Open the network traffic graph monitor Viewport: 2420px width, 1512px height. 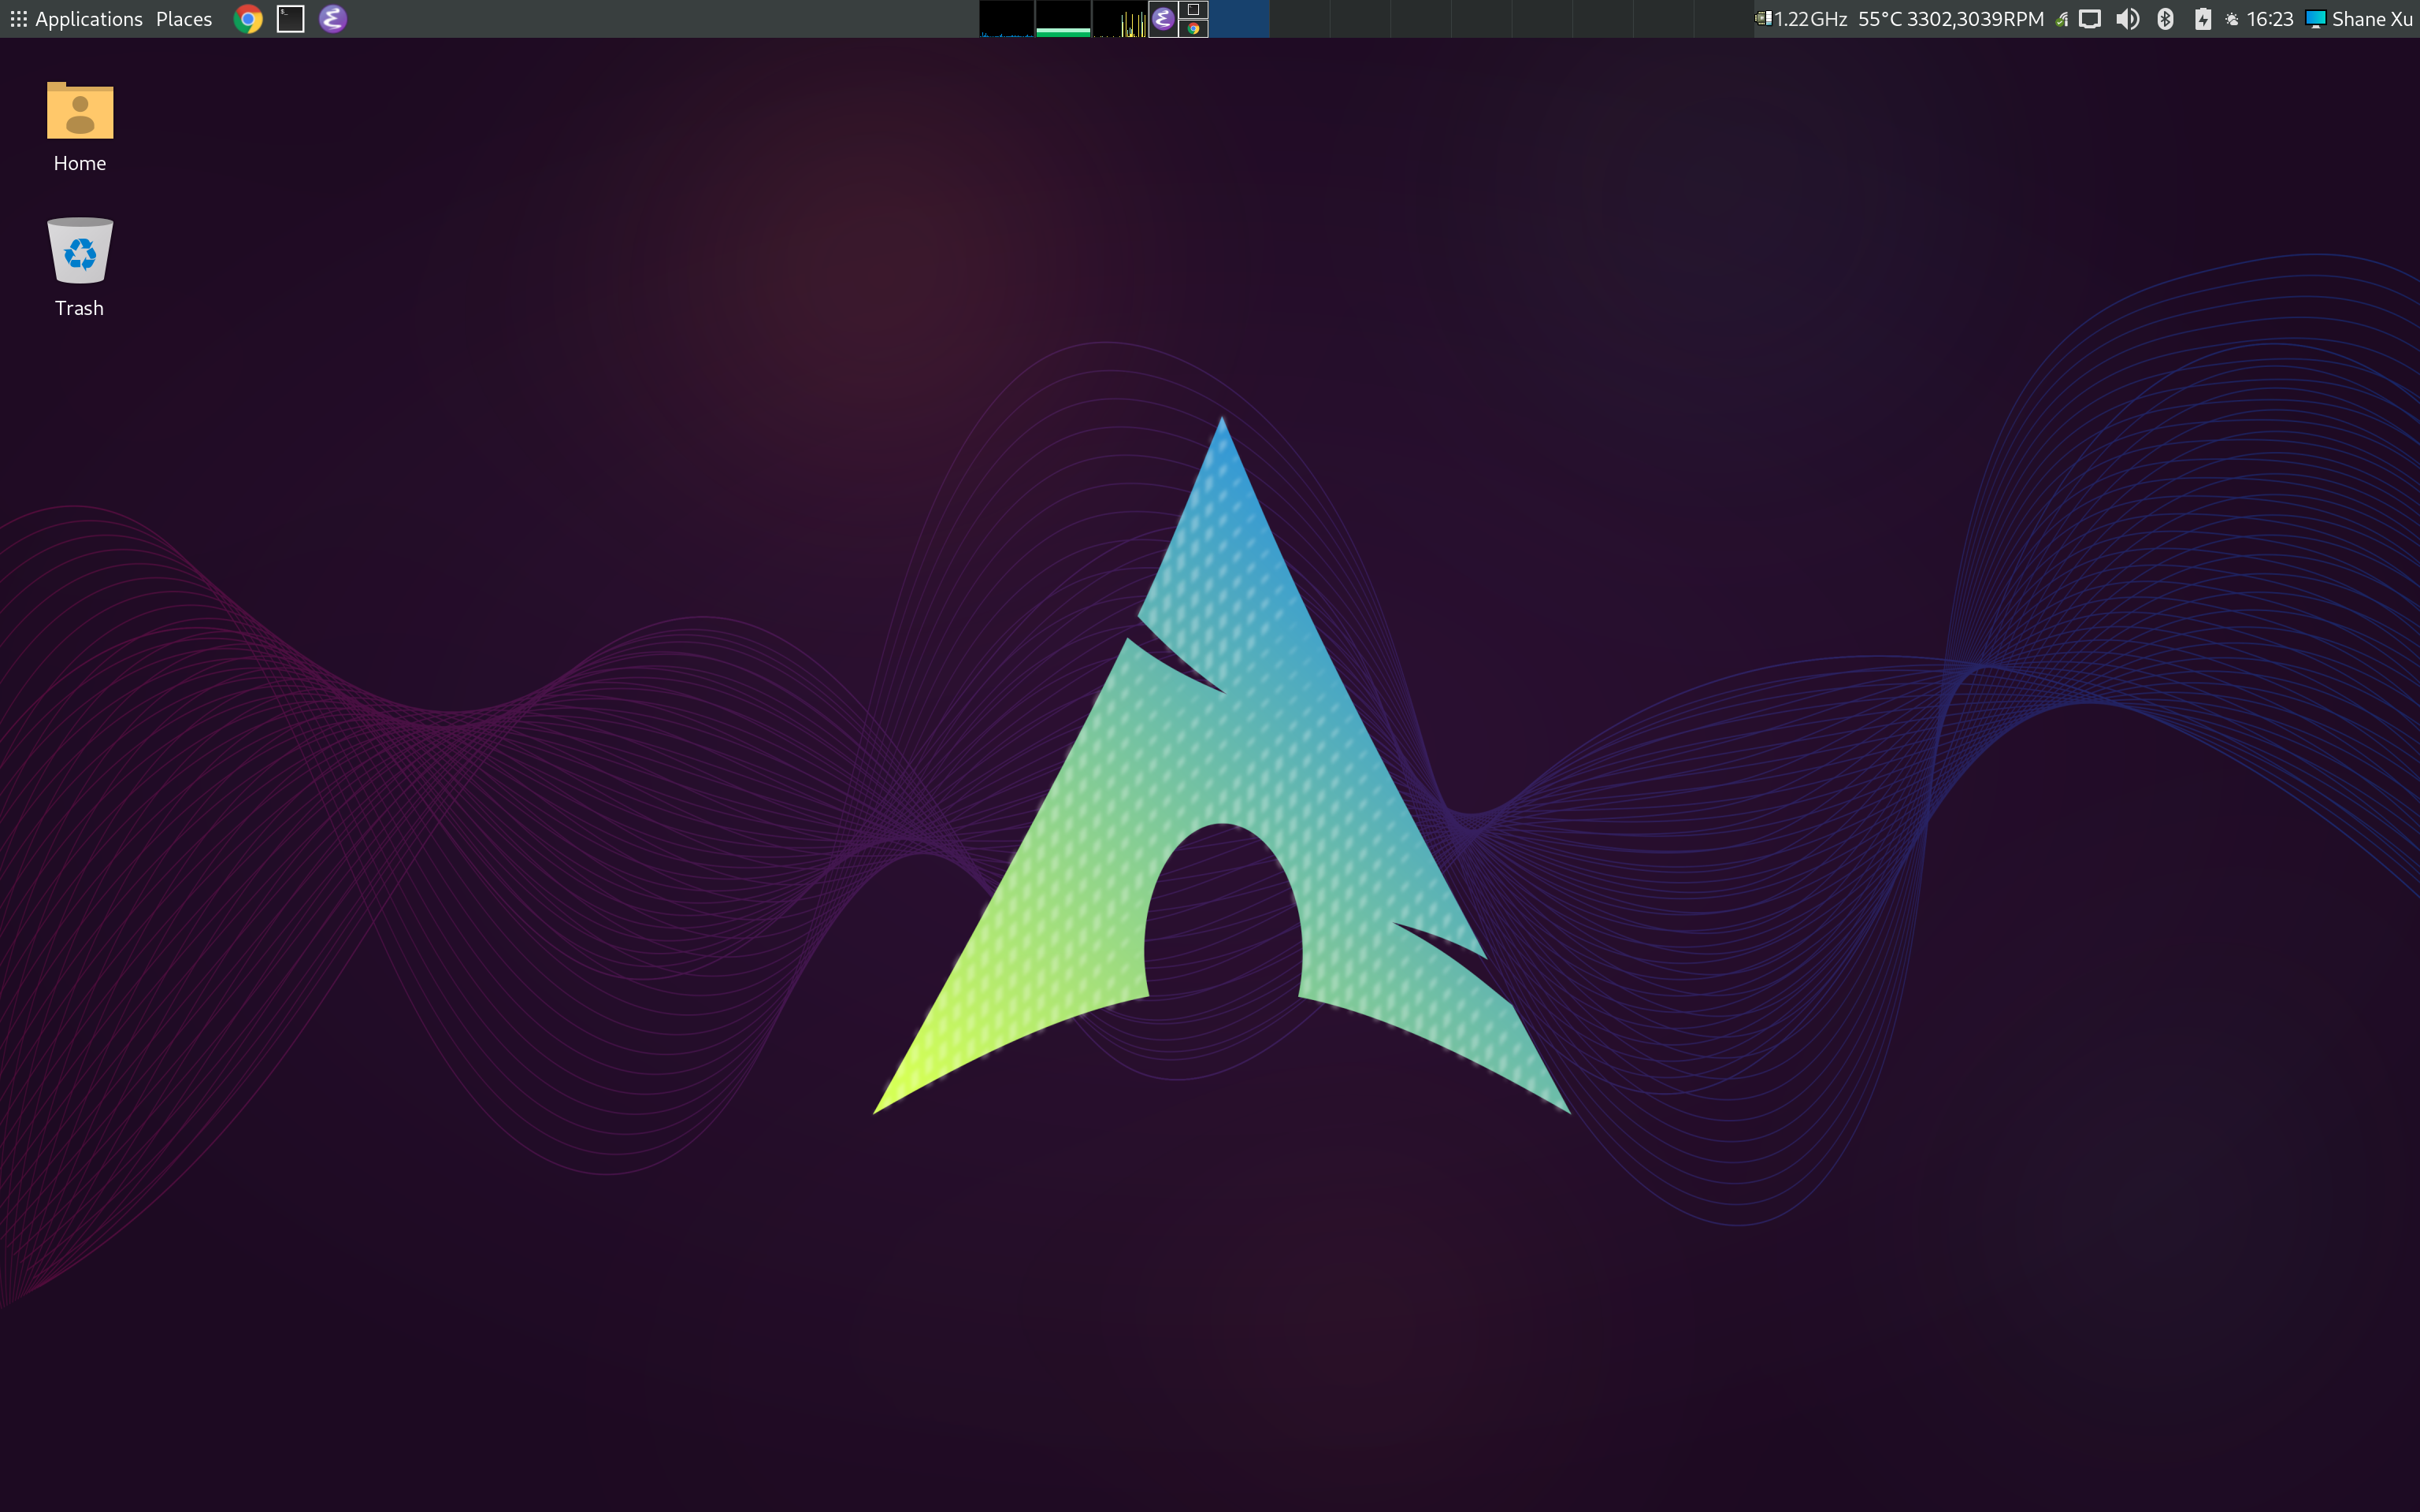click(x=1122, y=20)
